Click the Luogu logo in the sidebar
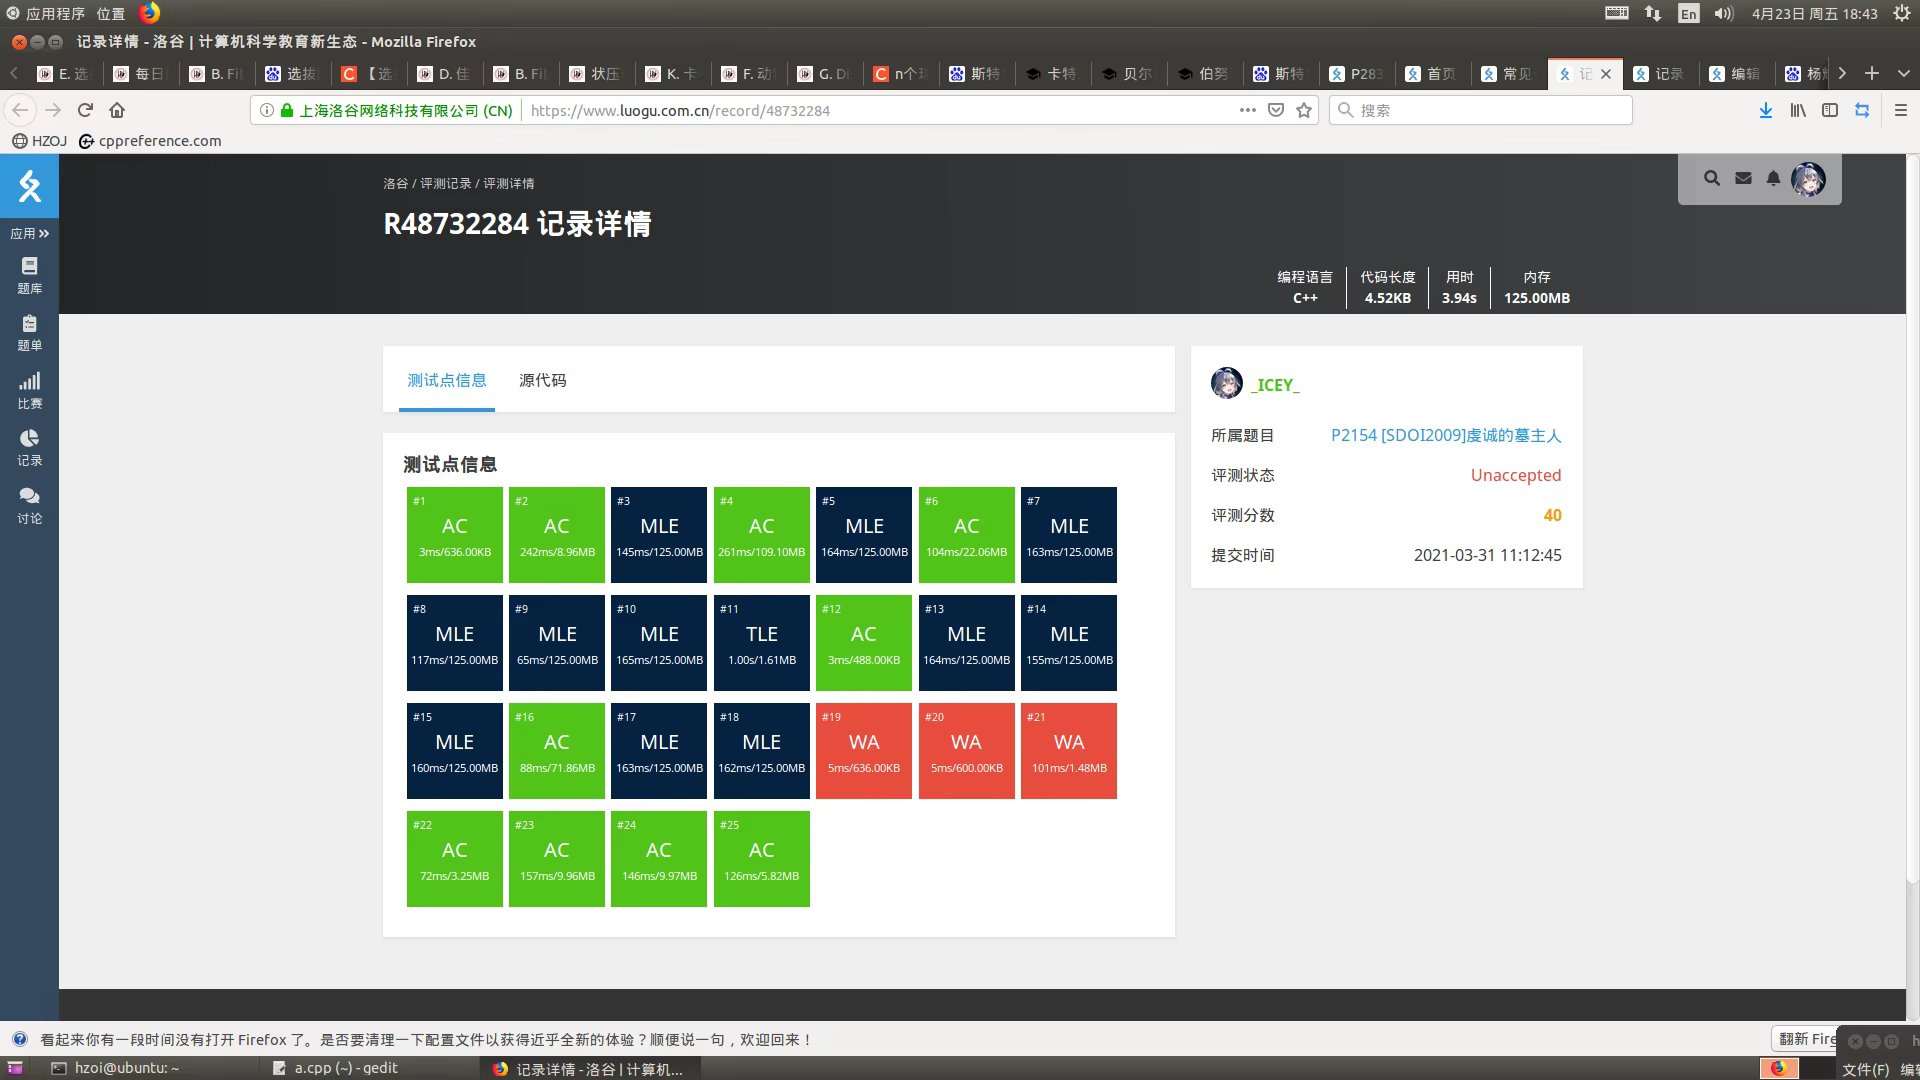This screenshot has height=1080, width=1920. click(29, 186)
